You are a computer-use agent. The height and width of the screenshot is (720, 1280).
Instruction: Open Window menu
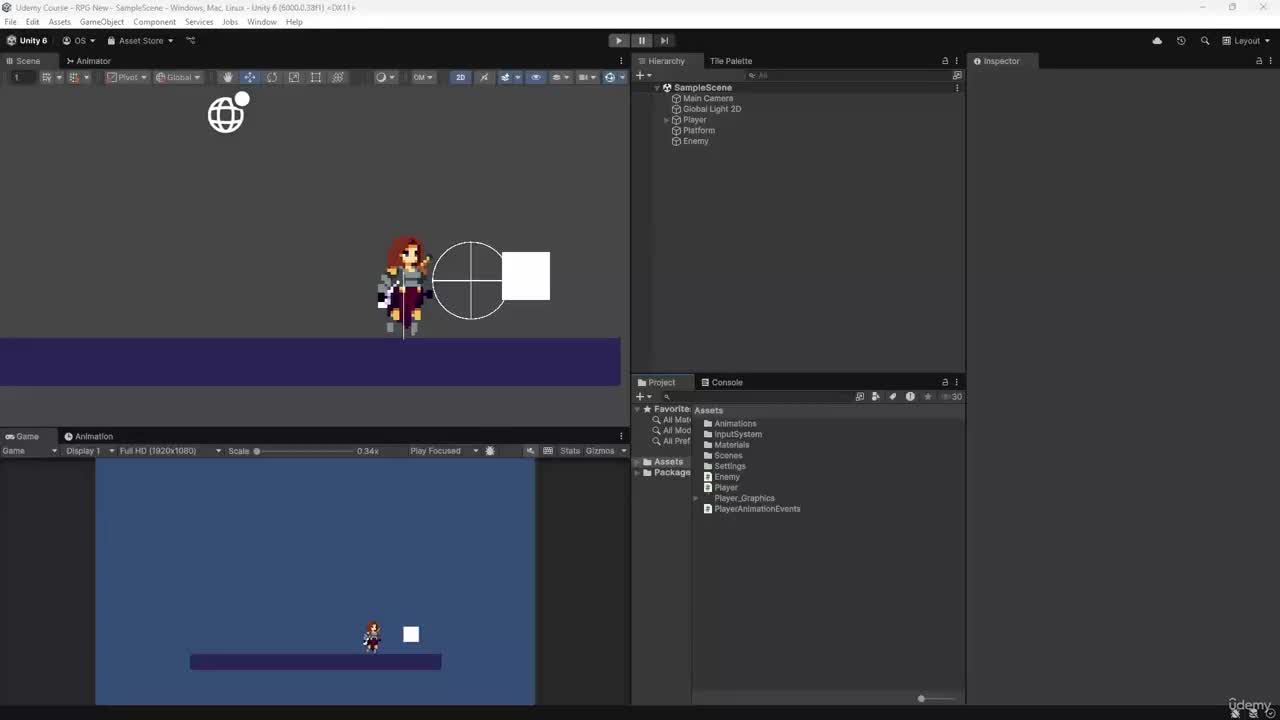tap(262, 22)
